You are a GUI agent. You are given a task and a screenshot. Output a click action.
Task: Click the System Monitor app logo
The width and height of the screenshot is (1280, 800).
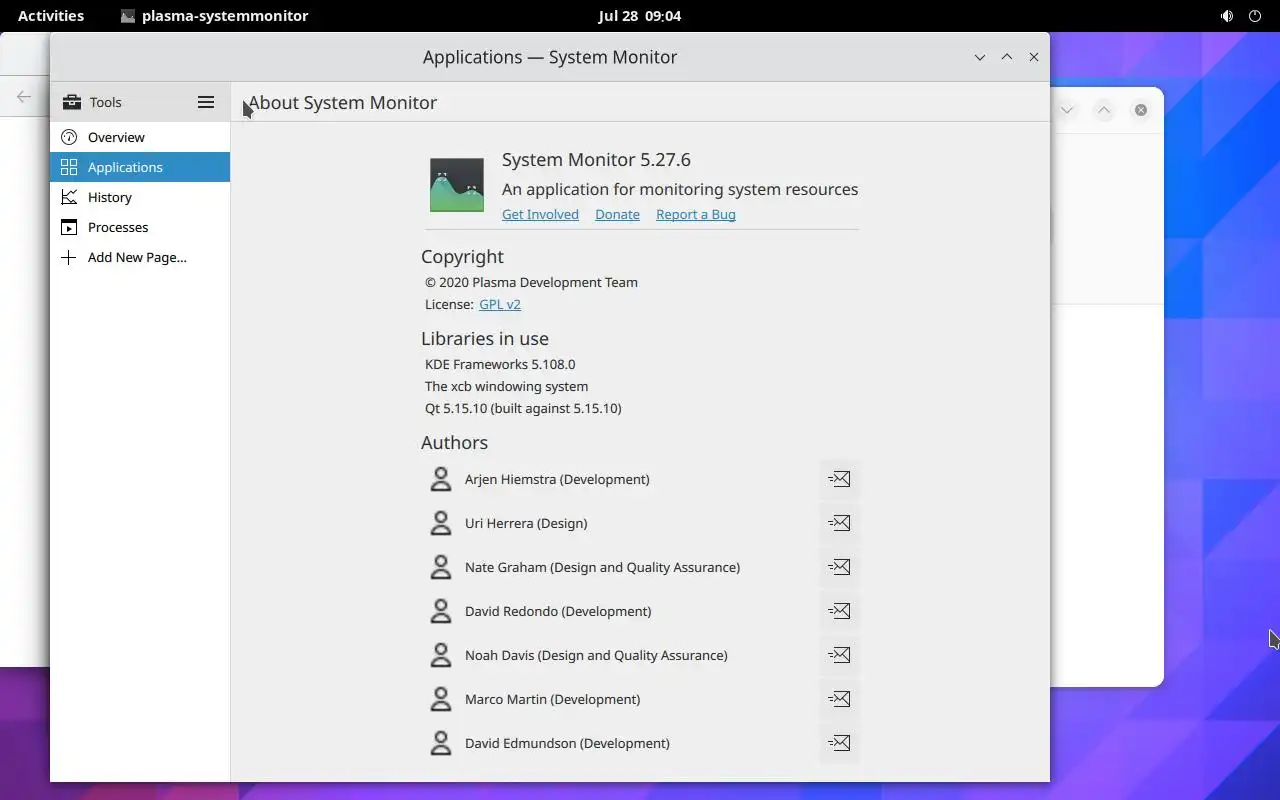[457, 185]
